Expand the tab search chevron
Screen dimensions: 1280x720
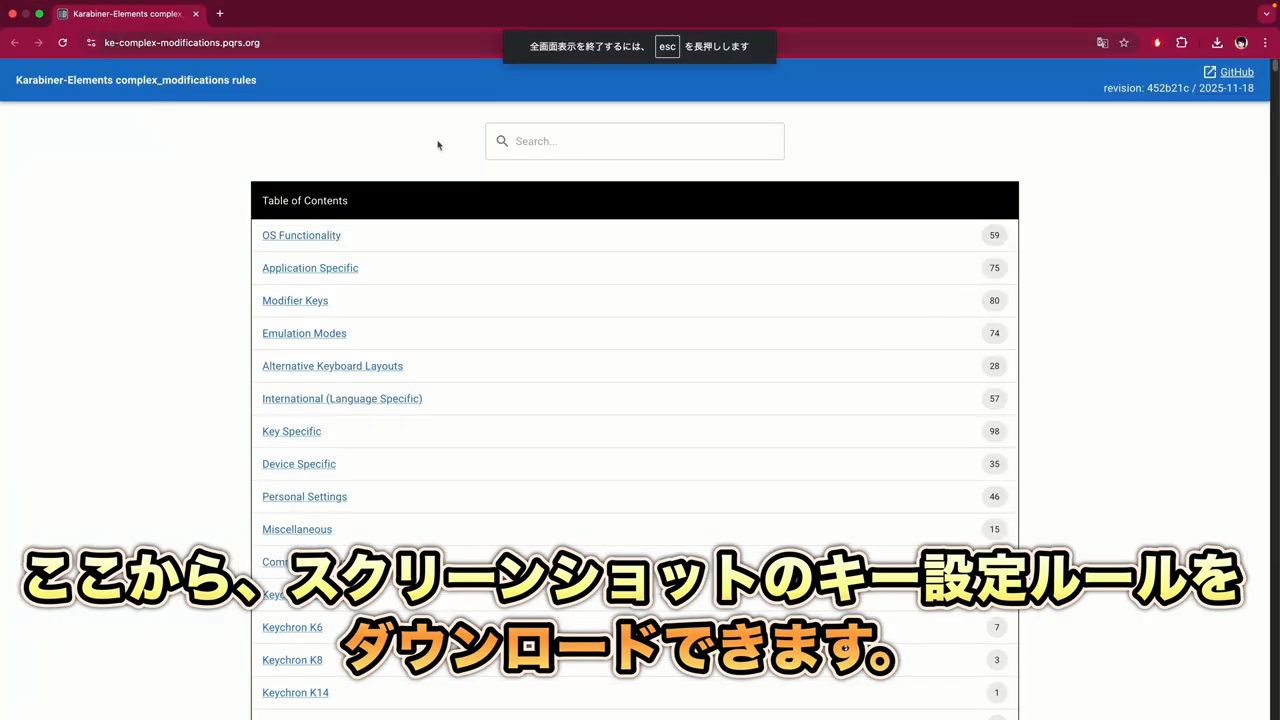(1266, 14)
